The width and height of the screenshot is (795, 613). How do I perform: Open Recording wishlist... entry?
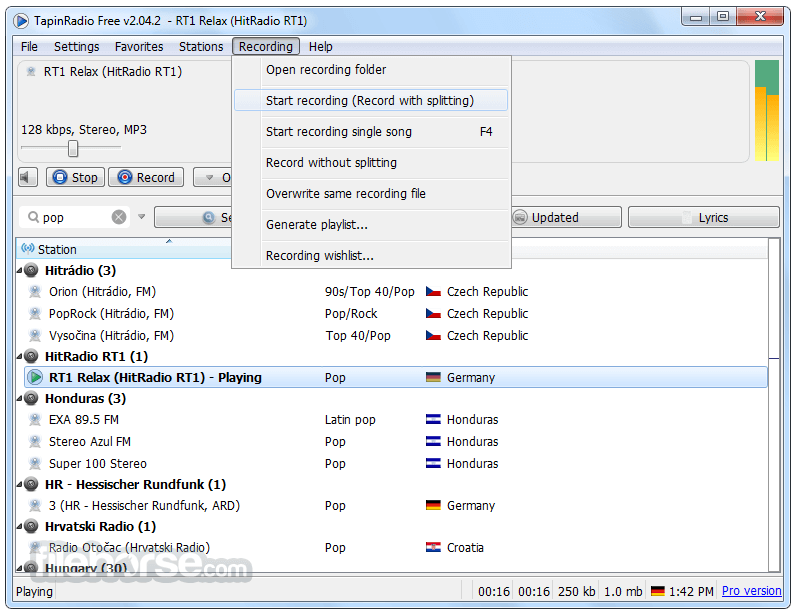(371, 255)
